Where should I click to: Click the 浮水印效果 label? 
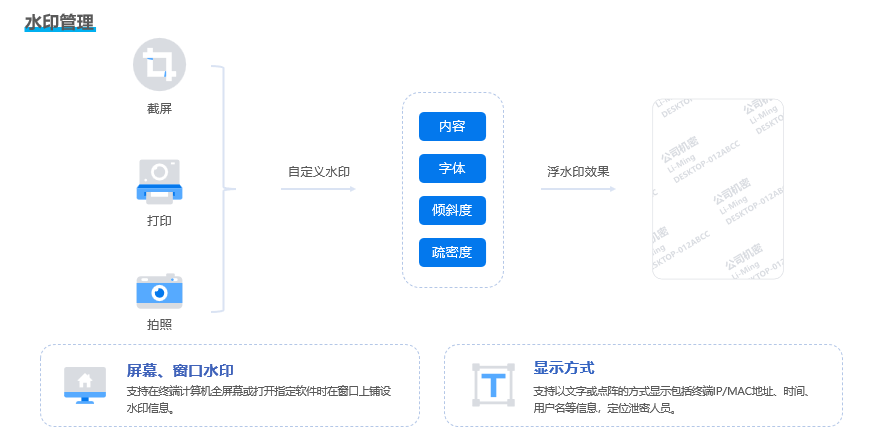pos(578,171)
